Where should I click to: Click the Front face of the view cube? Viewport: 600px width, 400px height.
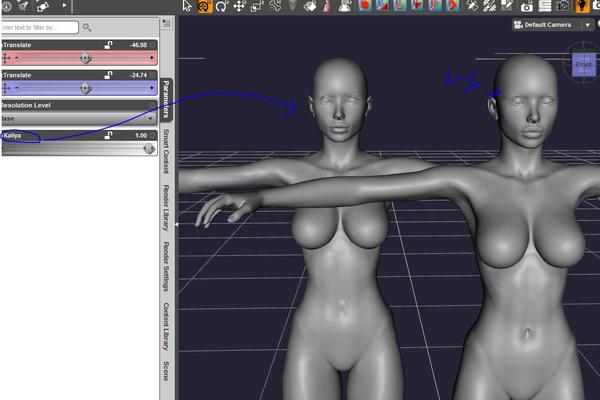point(584,65)
